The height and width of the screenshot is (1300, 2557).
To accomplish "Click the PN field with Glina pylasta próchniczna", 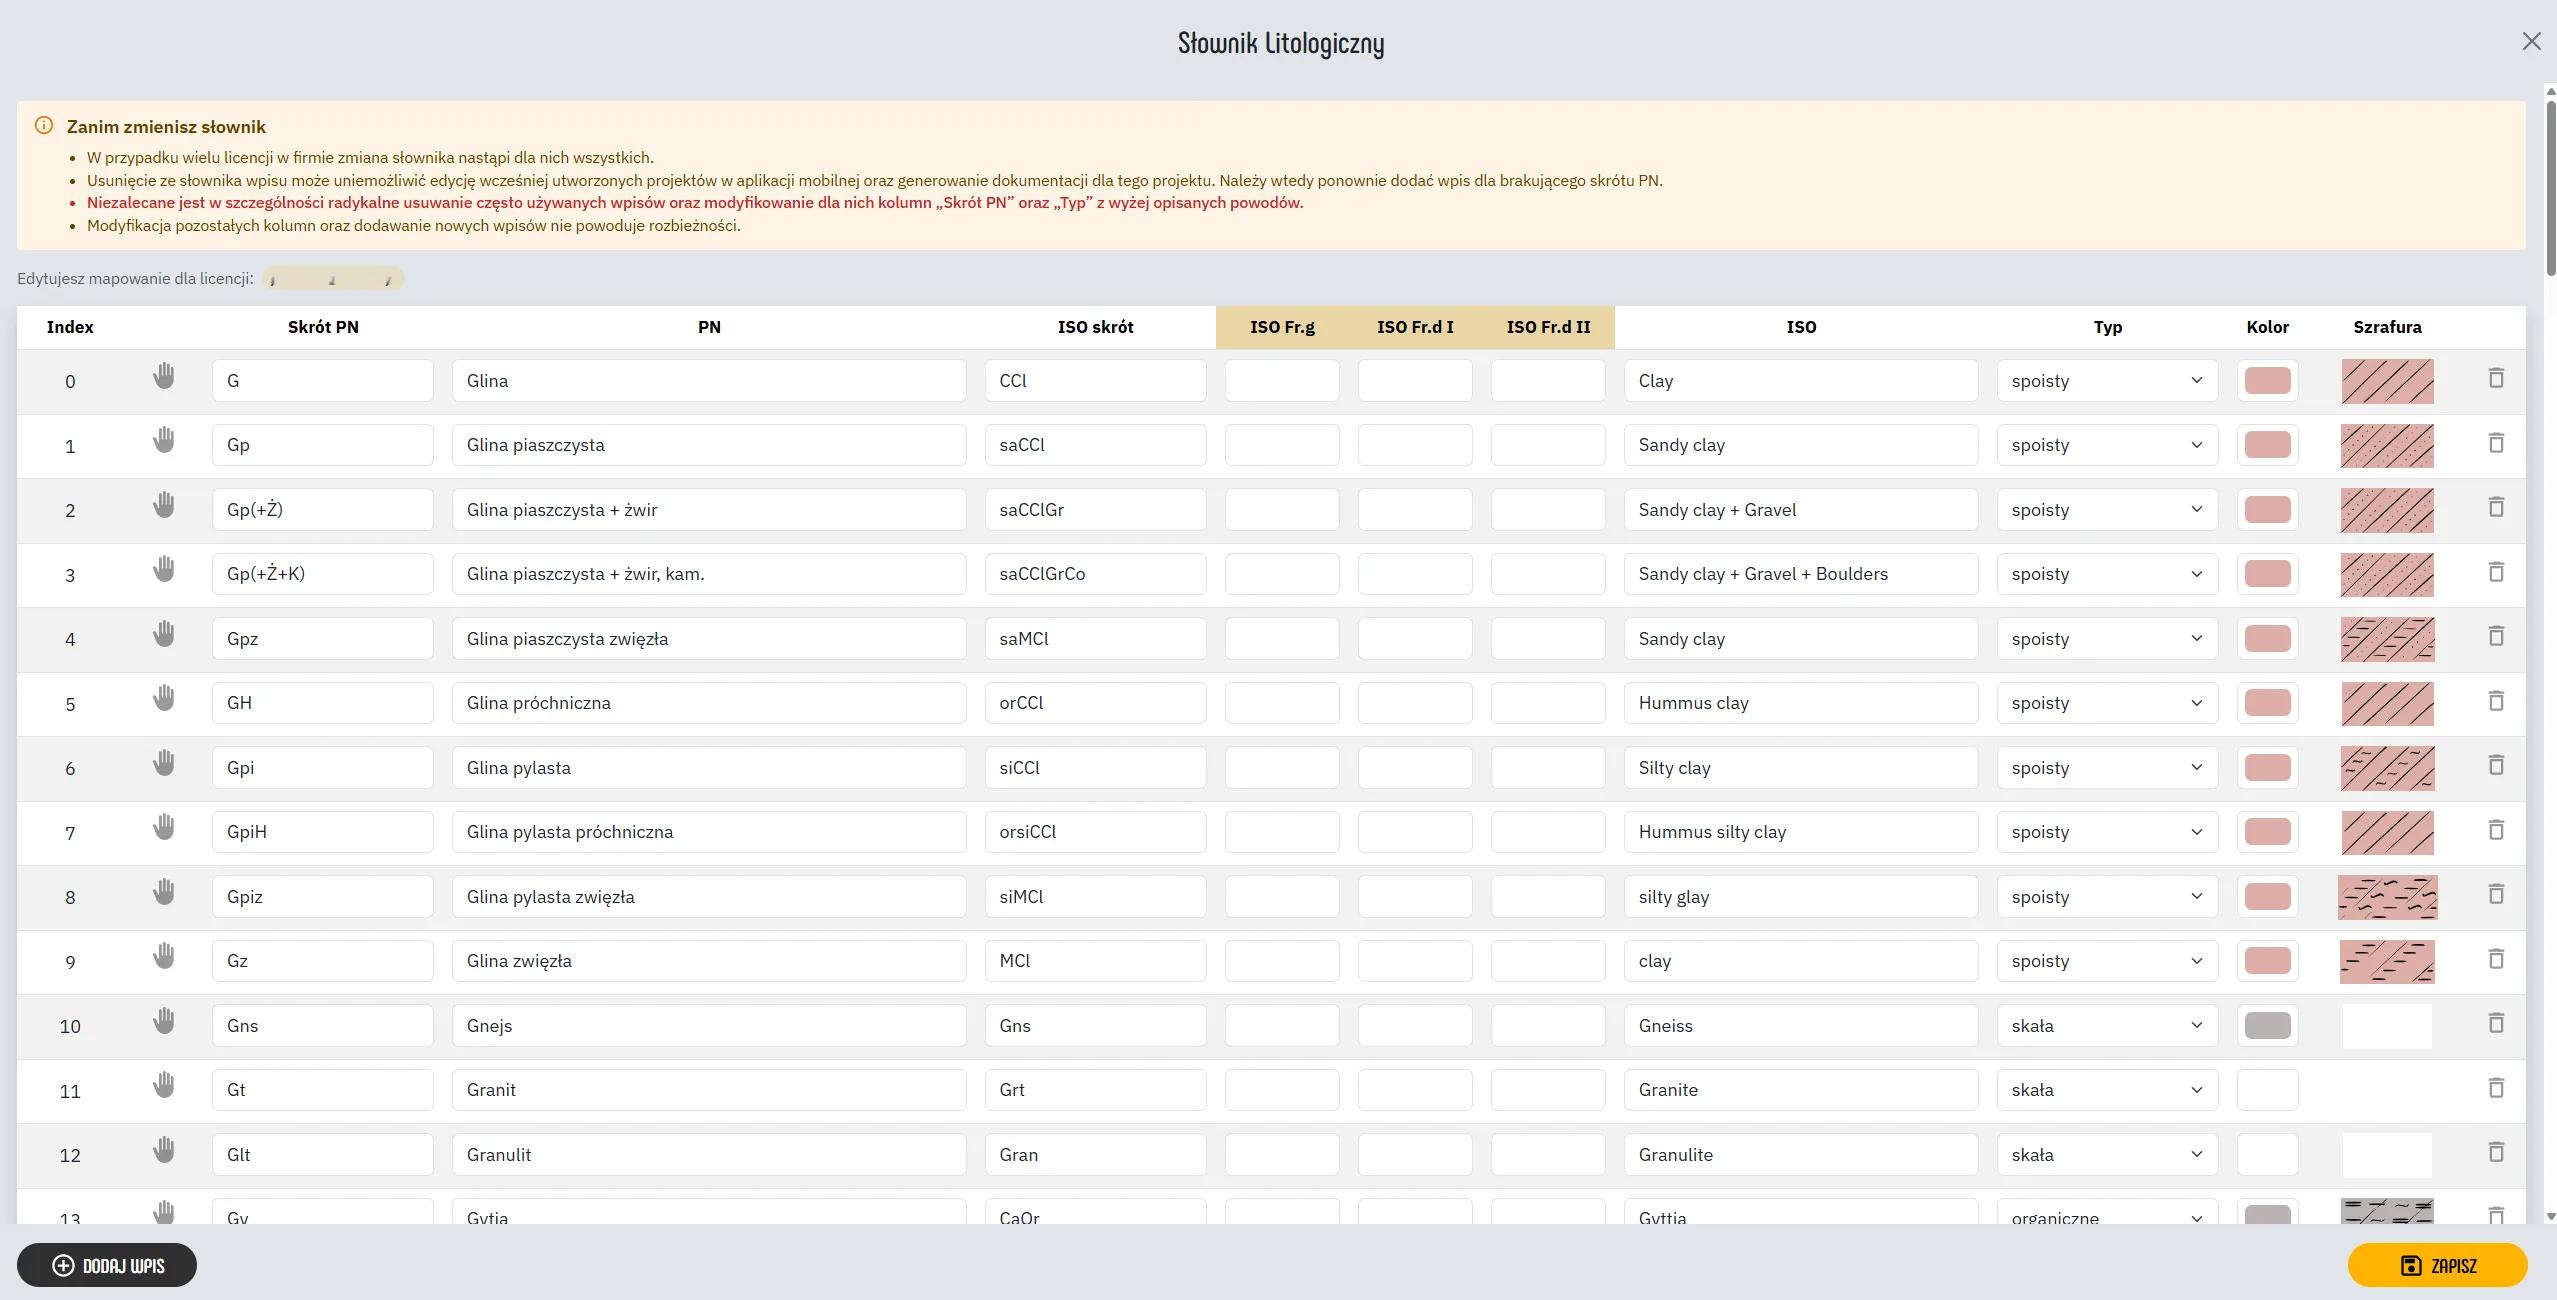I will pyautogui.click(x=709, y=832).
